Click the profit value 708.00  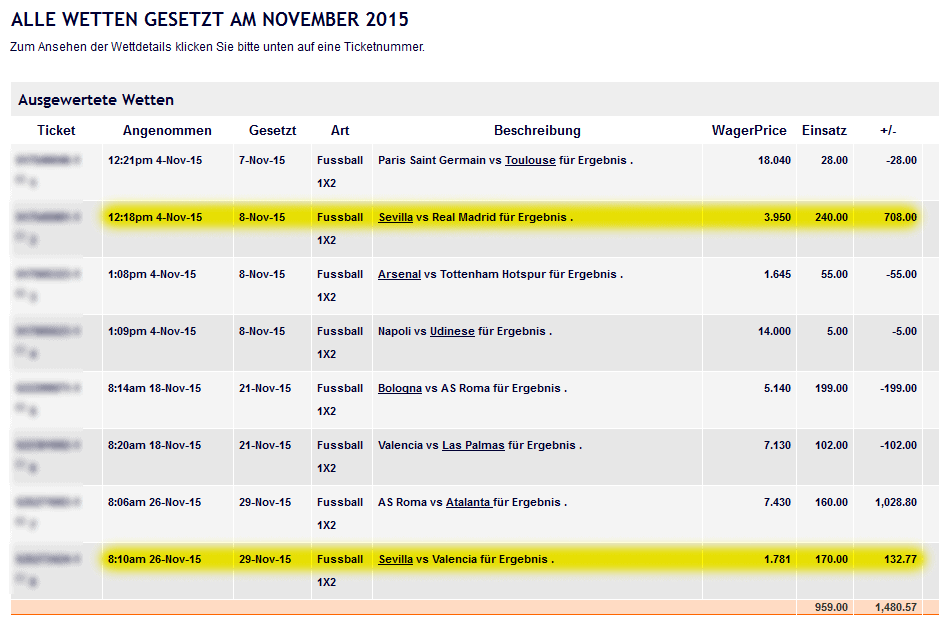(x=900, y=218)
